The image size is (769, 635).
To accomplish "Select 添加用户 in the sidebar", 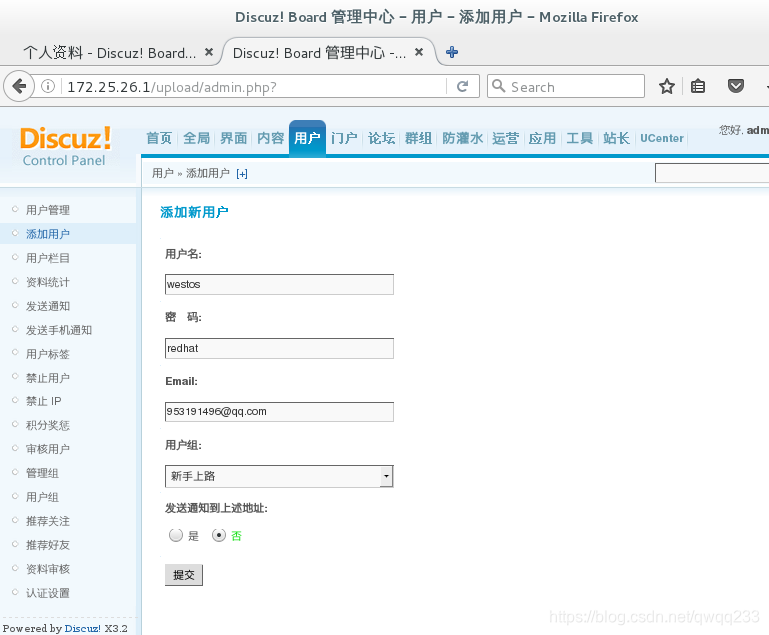I will point(48,234).
